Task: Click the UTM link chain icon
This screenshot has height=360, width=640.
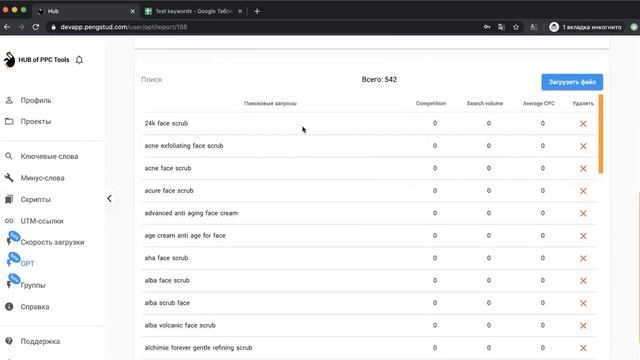Action: (9, 221)
